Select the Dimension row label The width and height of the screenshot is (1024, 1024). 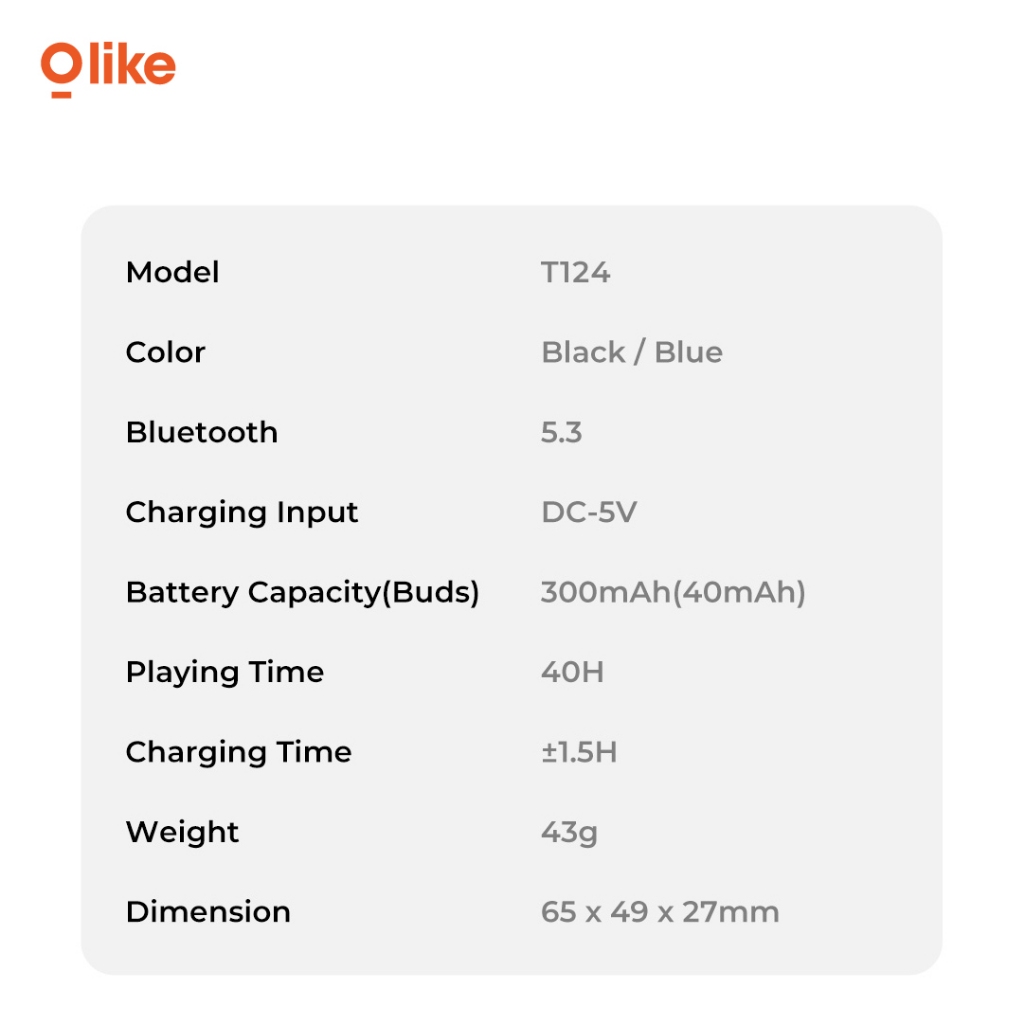(208, 912)
